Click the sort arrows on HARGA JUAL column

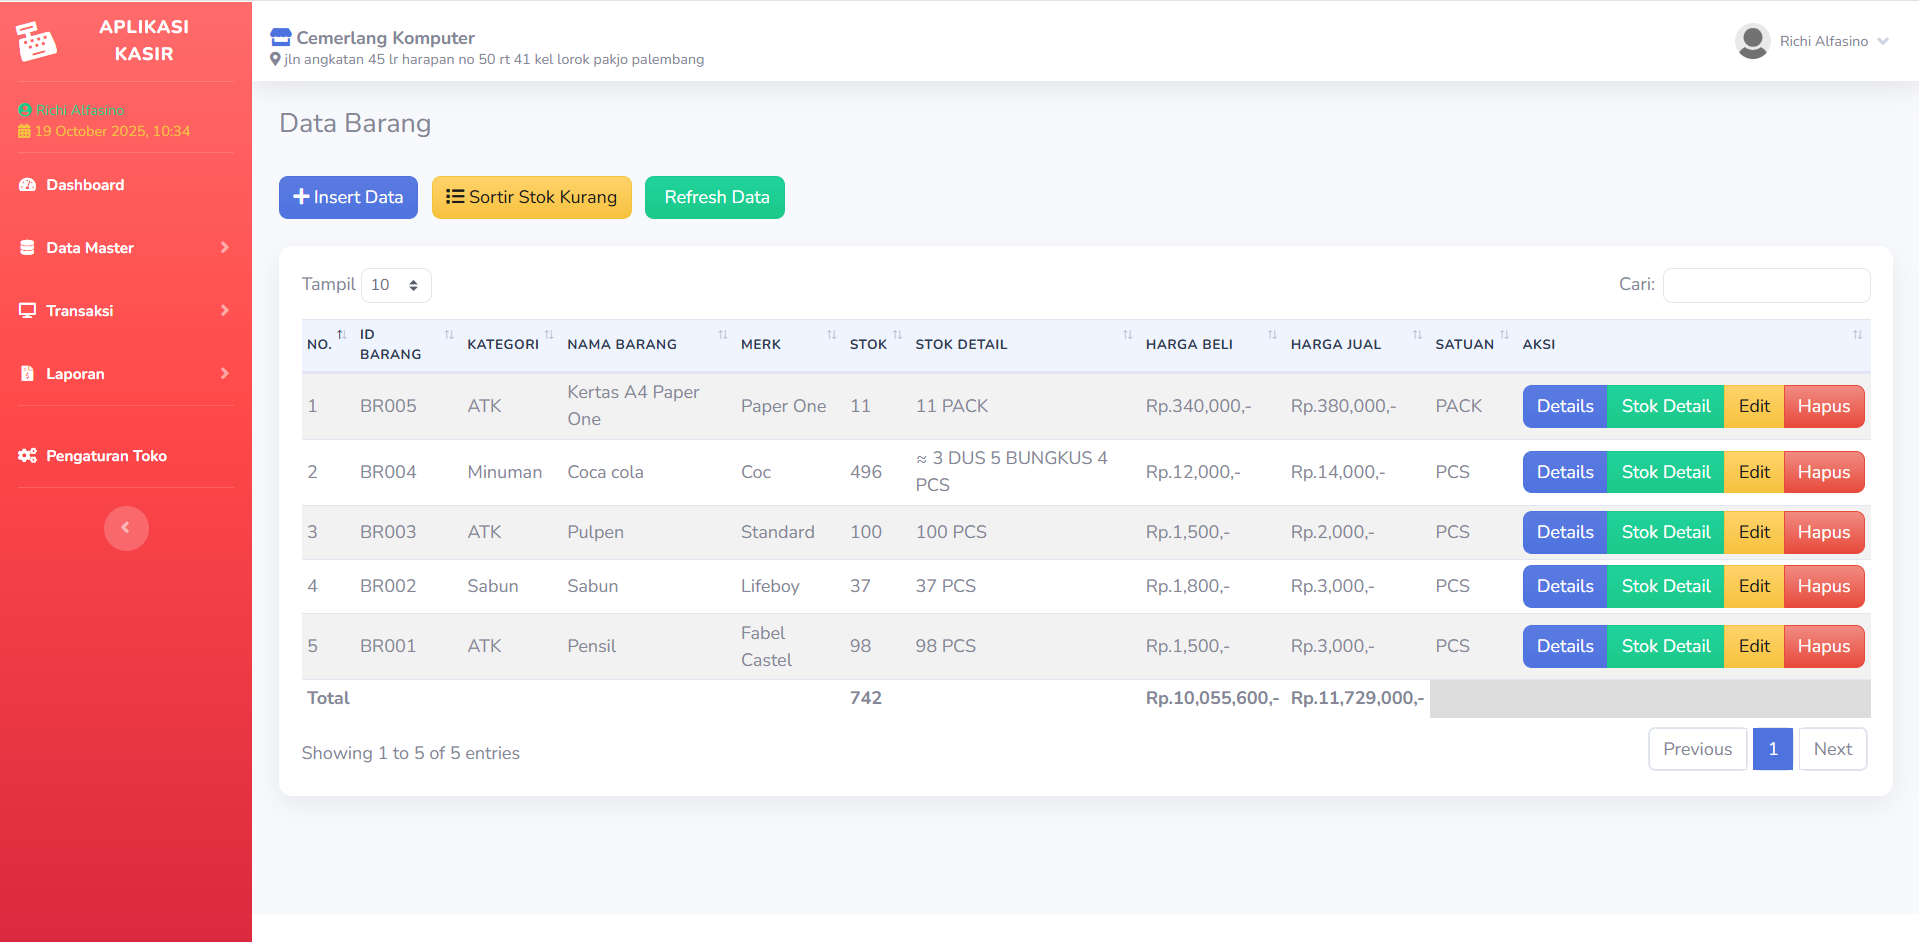click(x=1417, y=335)
